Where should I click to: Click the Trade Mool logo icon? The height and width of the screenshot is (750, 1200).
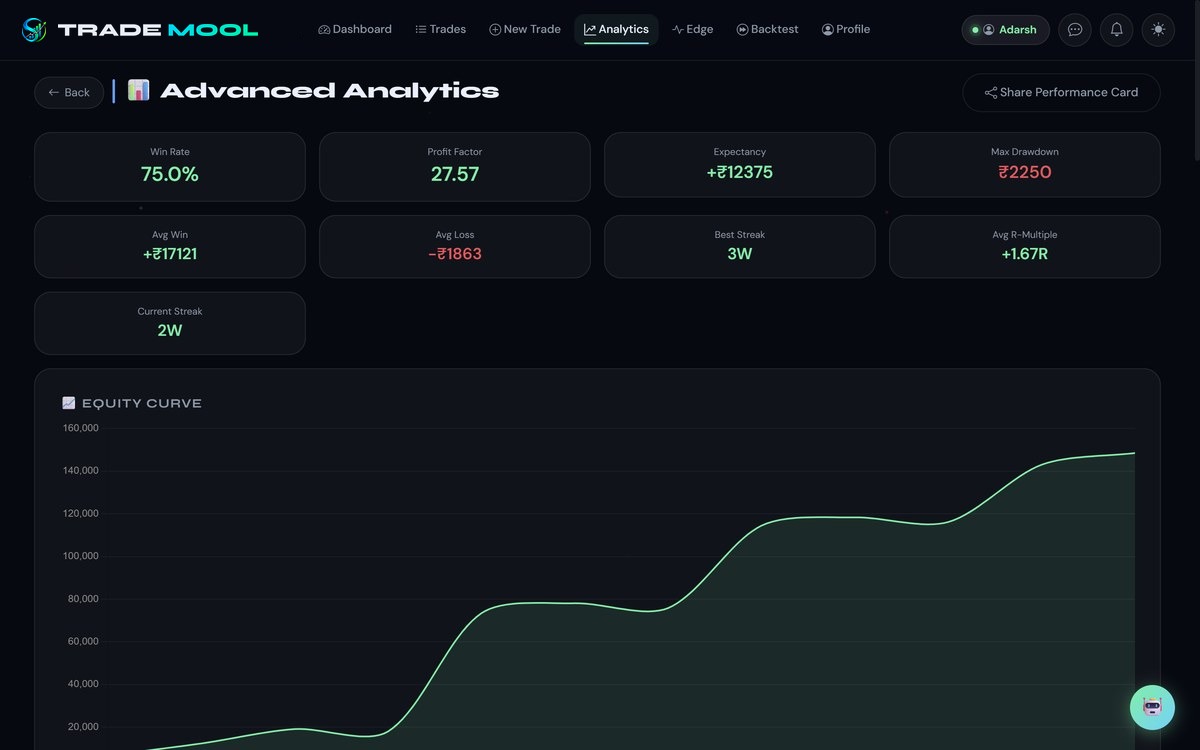35,30
